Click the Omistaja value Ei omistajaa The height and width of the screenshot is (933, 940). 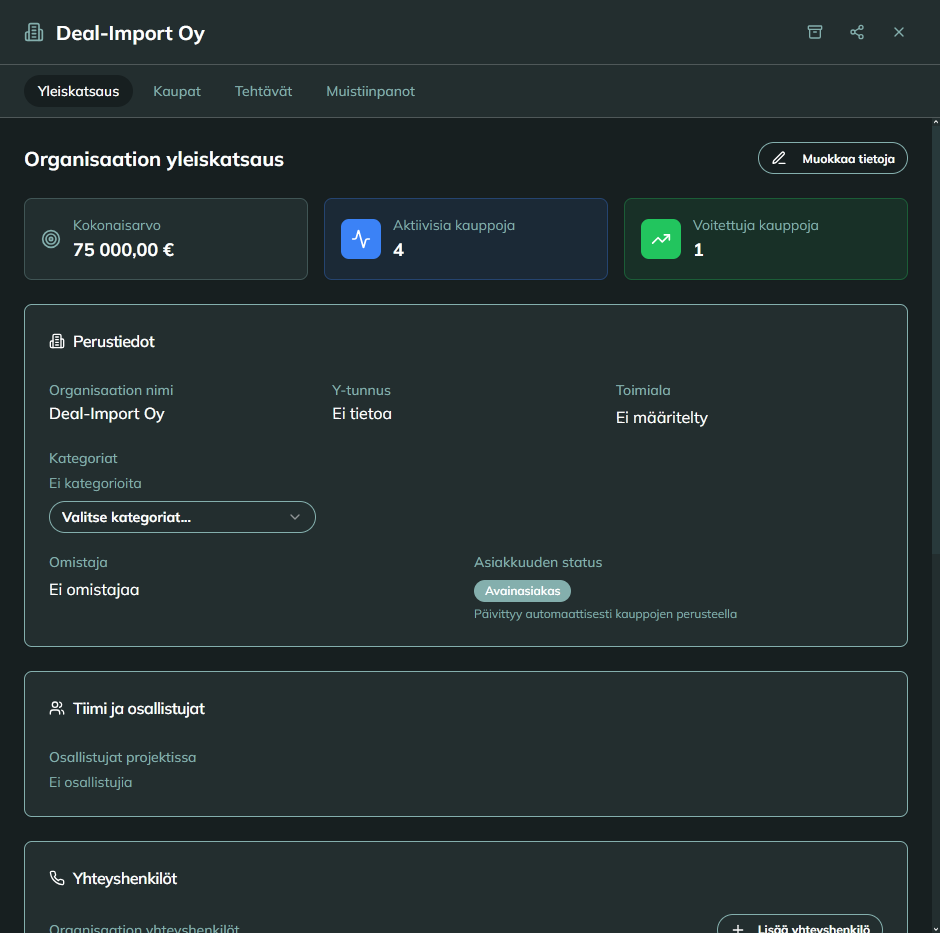tap(94, 589)
